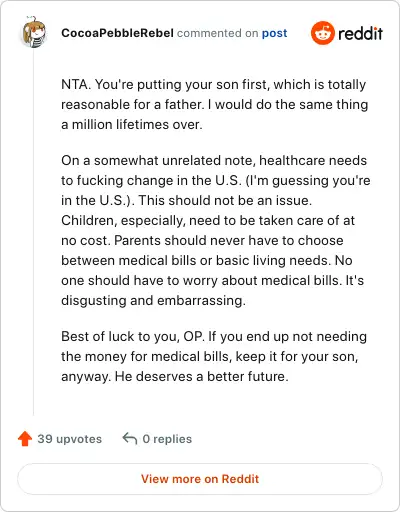Follow the blue "post" link
The height and width of the screenshot is (512, 400).
(x=274, y=33)
